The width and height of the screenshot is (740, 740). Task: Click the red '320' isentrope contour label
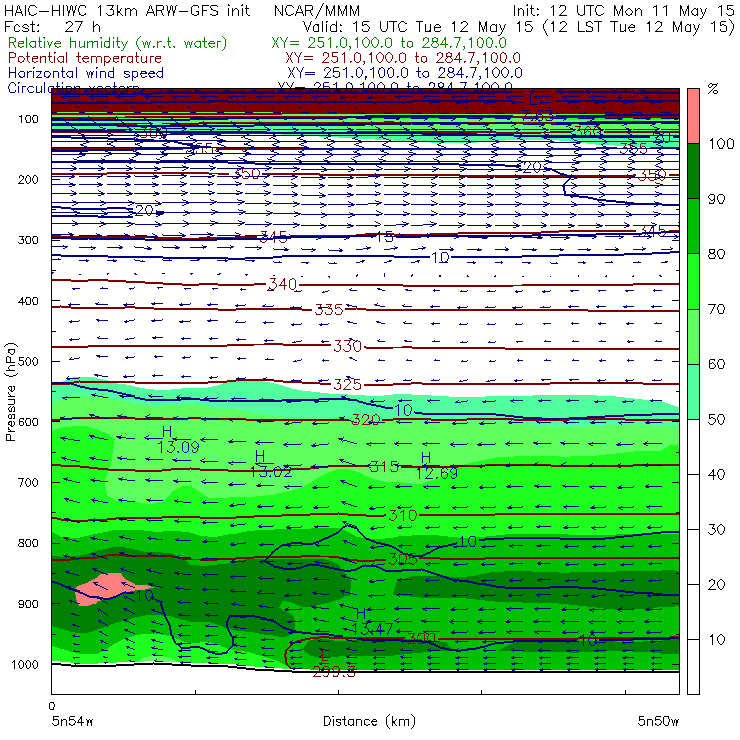click(366, 420)
